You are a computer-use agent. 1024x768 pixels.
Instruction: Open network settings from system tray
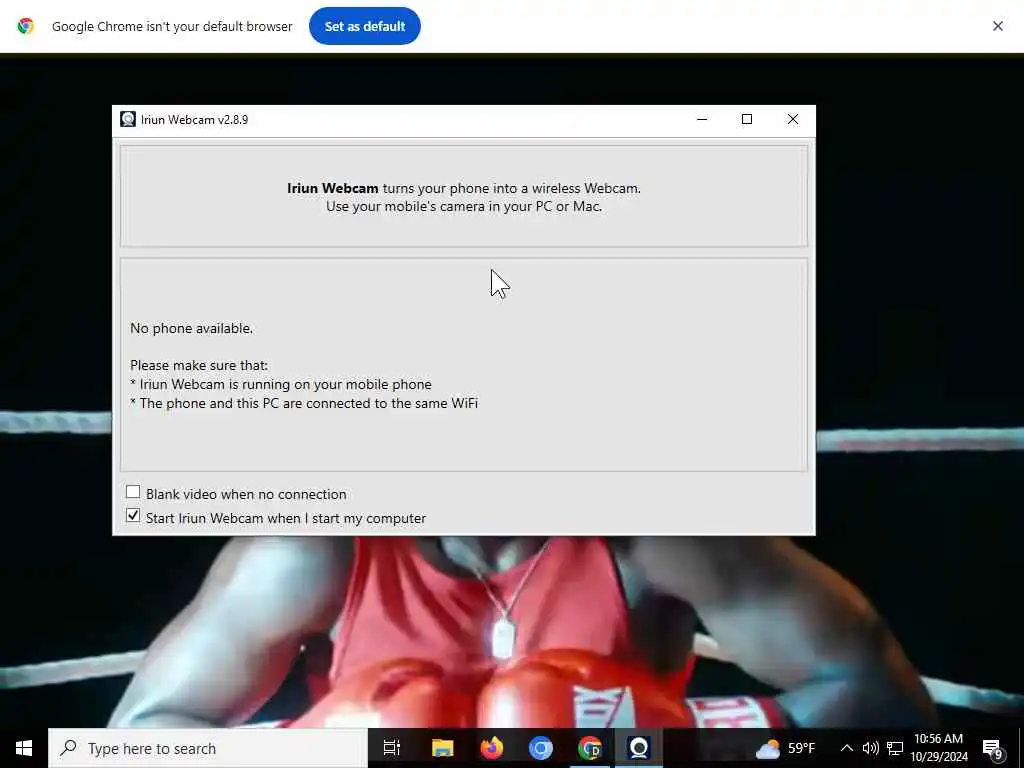(895, 748)
